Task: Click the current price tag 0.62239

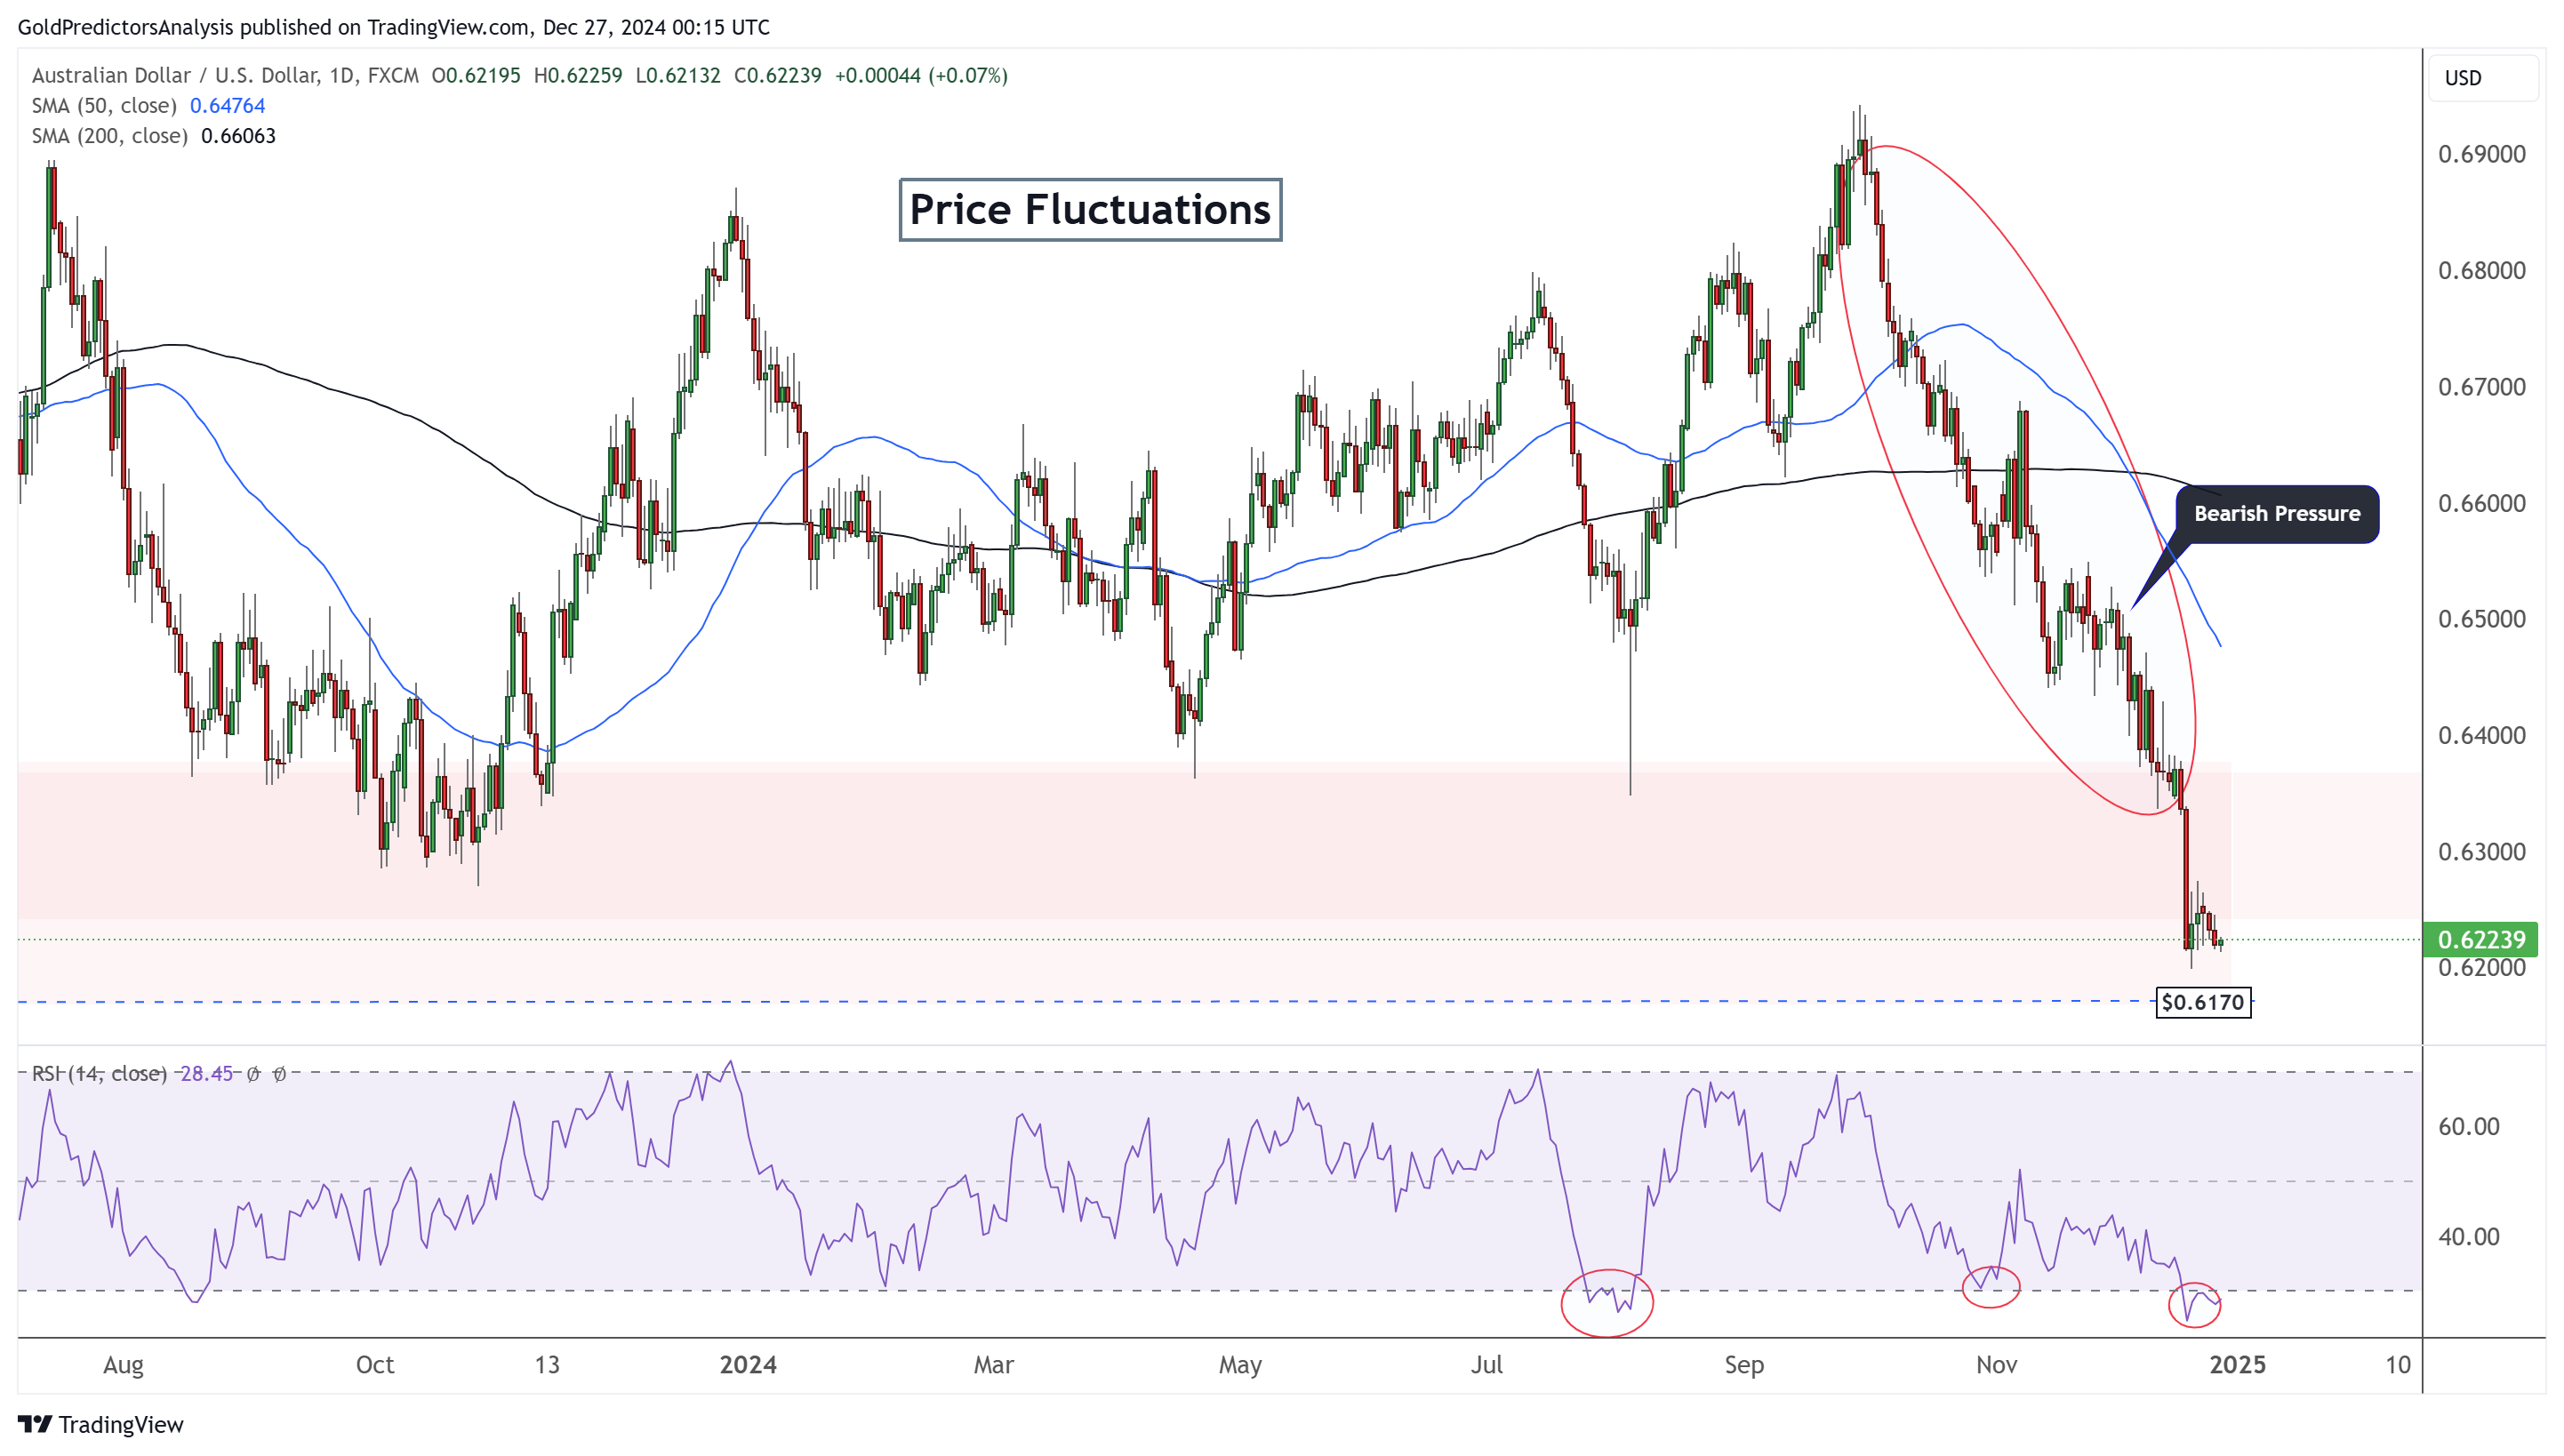Action: [x=2480, y=939]
